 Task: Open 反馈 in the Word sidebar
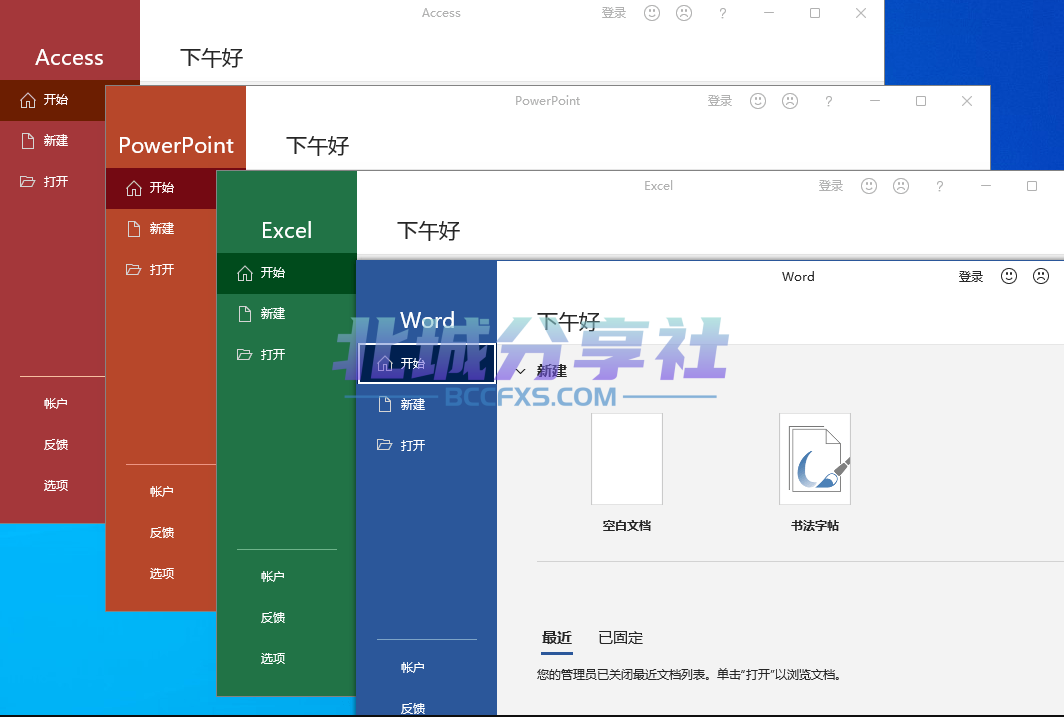coord(413,709)
